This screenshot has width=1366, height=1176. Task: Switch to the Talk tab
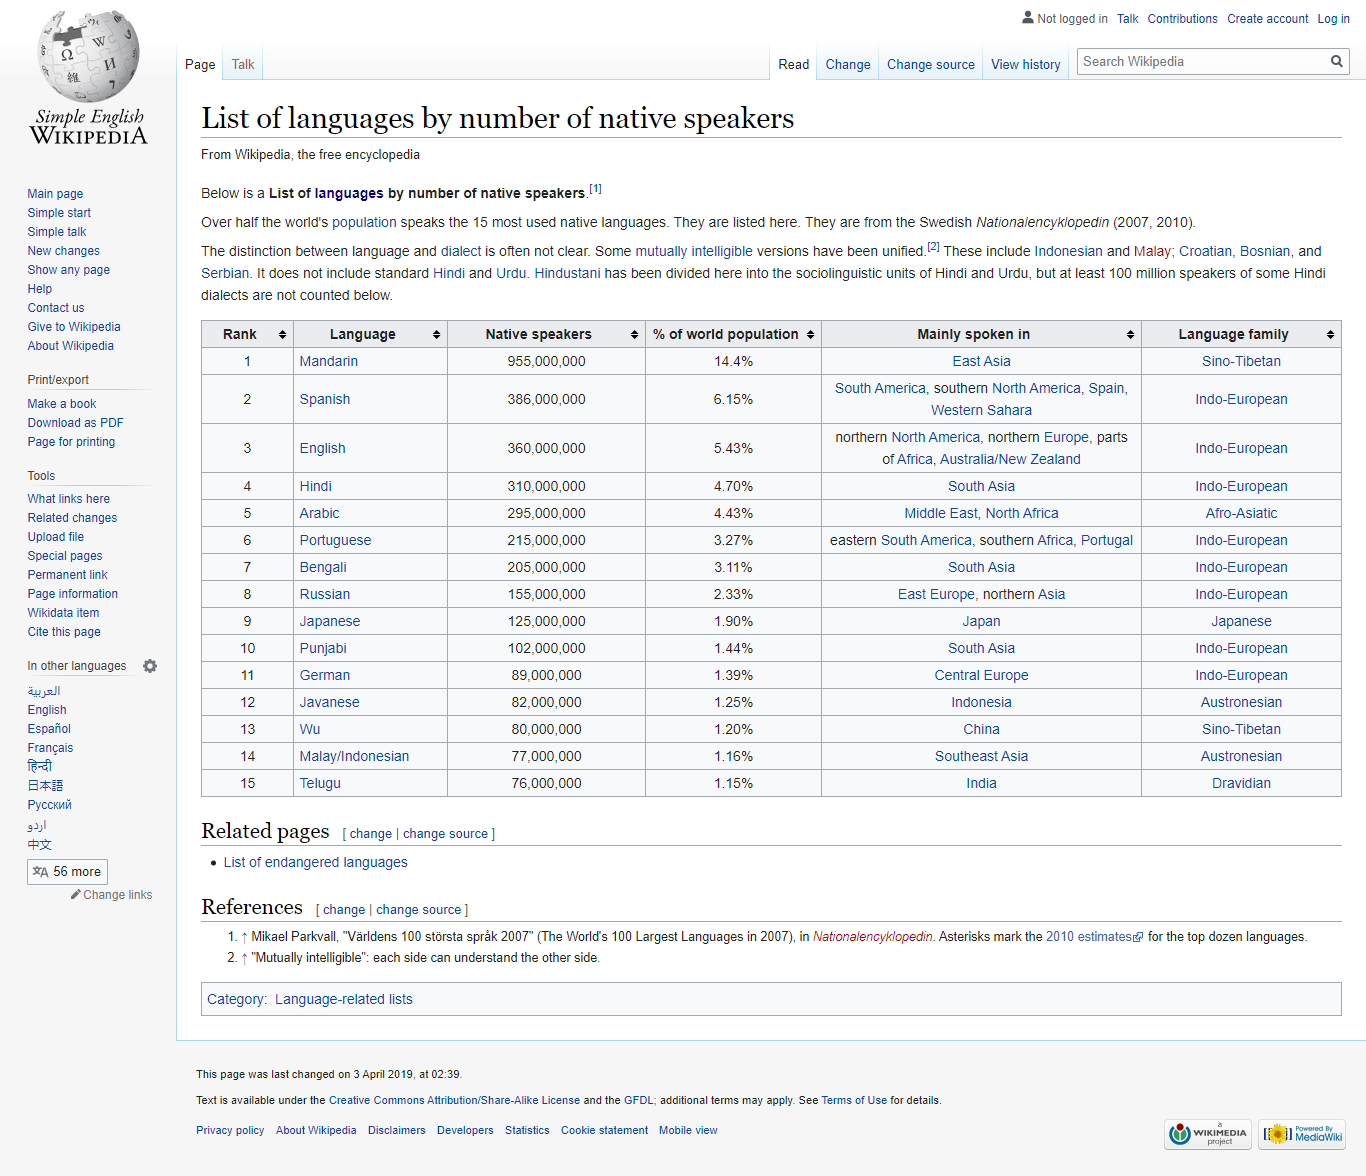(243, 64)
